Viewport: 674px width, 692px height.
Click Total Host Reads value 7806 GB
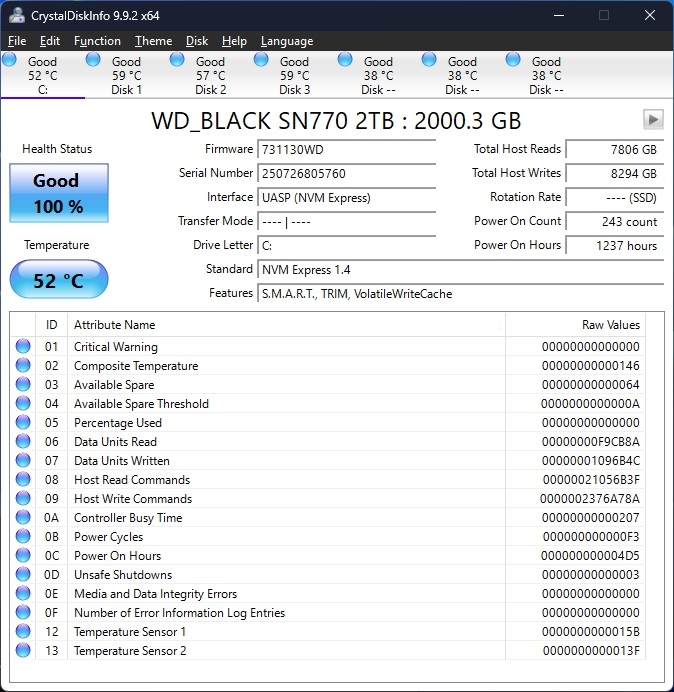[615, 150]
